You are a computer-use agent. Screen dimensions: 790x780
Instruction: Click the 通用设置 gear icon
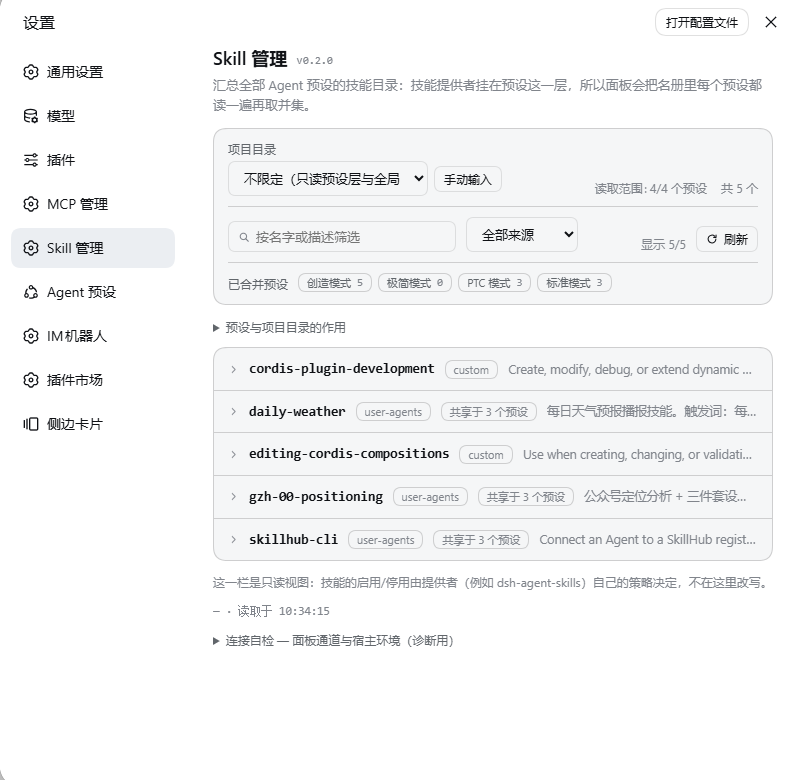point(31,72)
